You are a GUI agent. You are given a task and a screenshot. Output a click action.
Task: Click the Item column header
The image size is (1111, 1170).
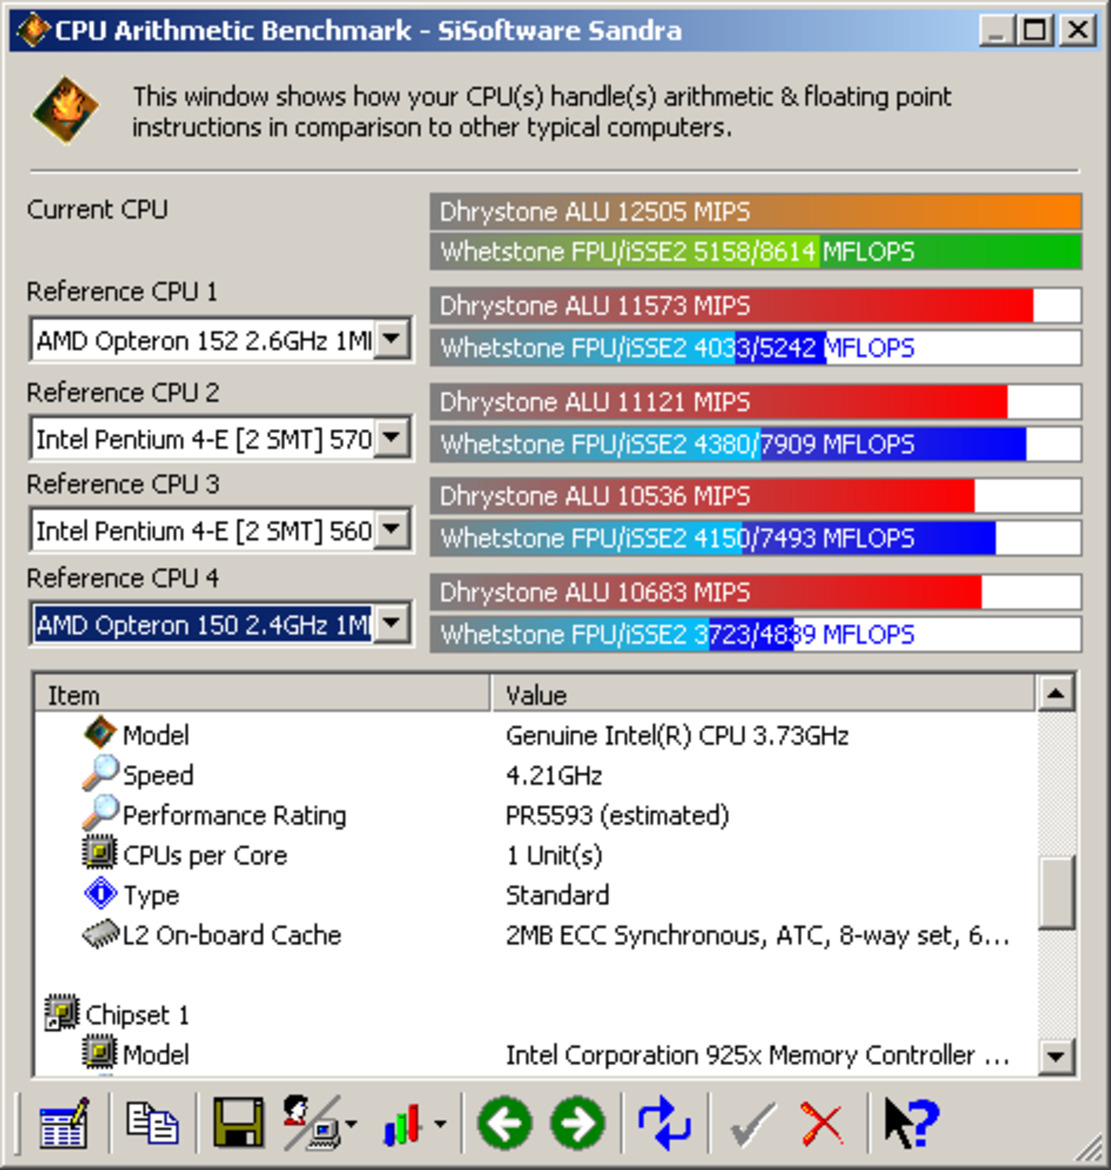pyautogui.click(x=263, y=694)
